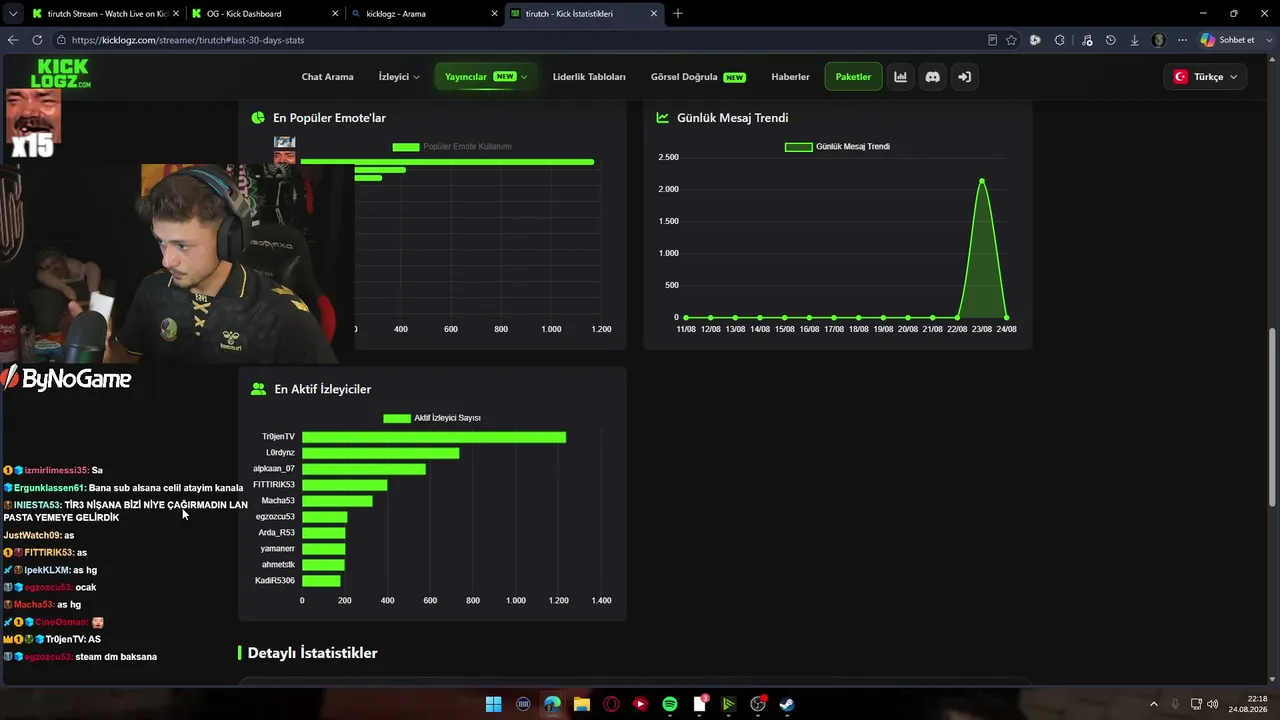
Task: Expand the İzleyici dropdown menu
Action: click(399, 77)
